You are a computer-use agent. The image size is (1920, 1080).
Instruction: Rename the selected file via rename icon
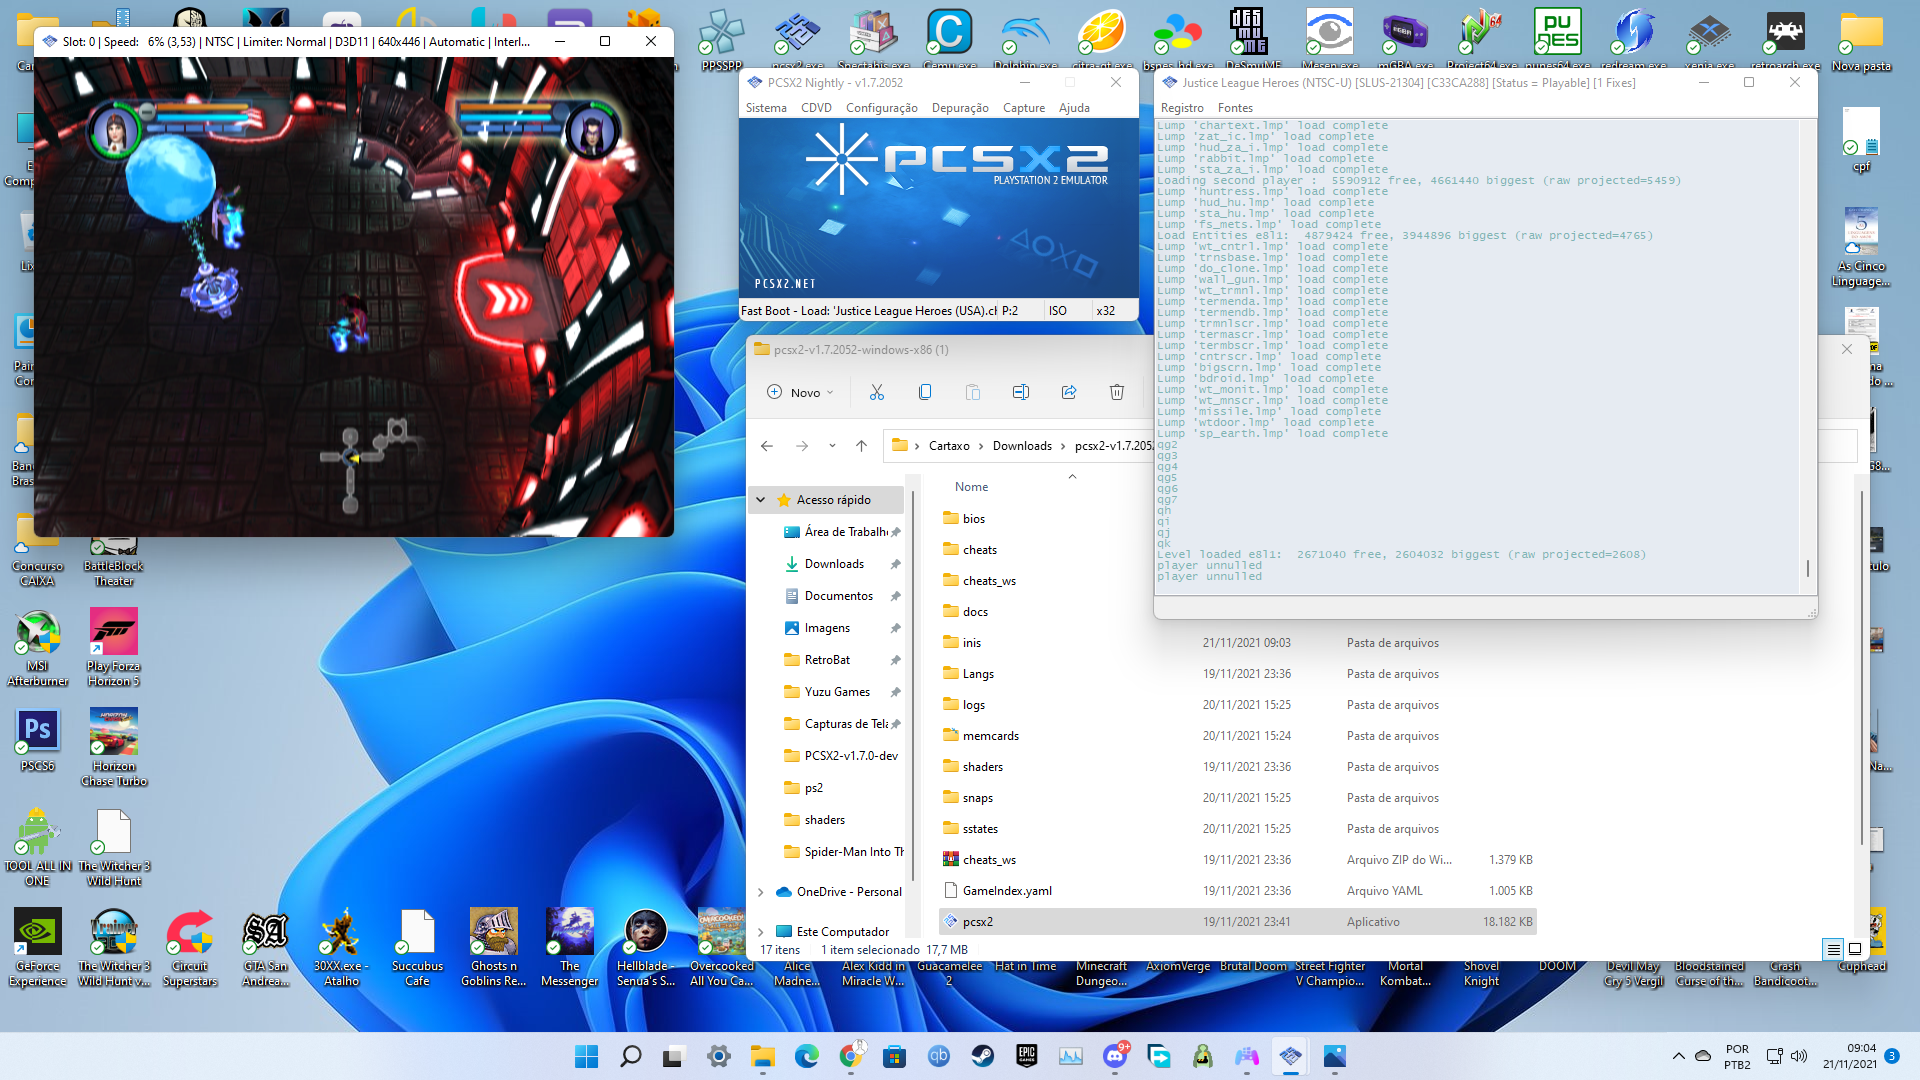(x=1021, y=392)
